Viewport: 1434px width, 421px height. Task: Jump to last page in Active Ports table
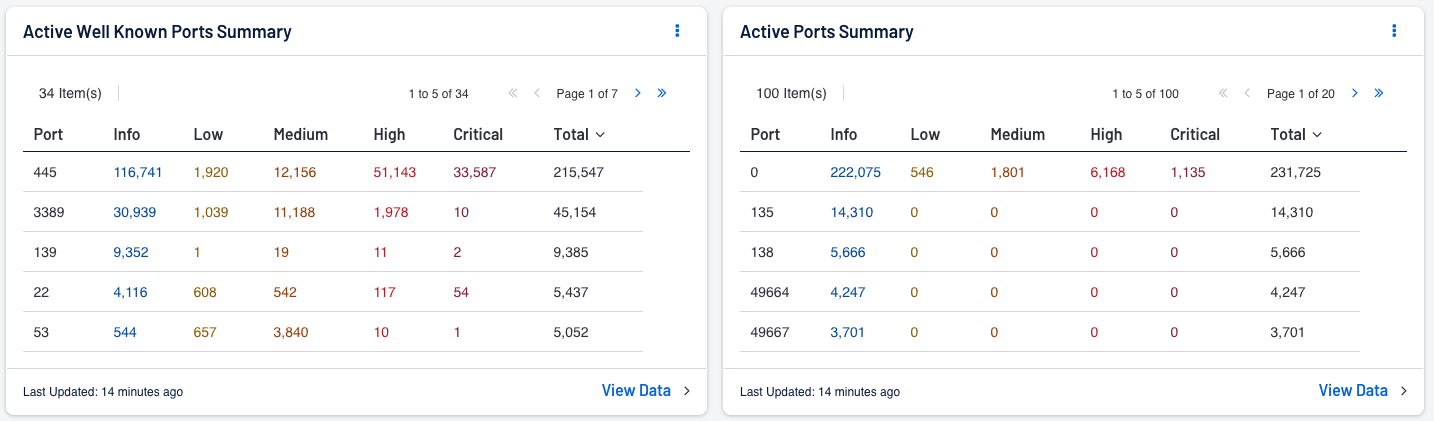pos(1379,93)
